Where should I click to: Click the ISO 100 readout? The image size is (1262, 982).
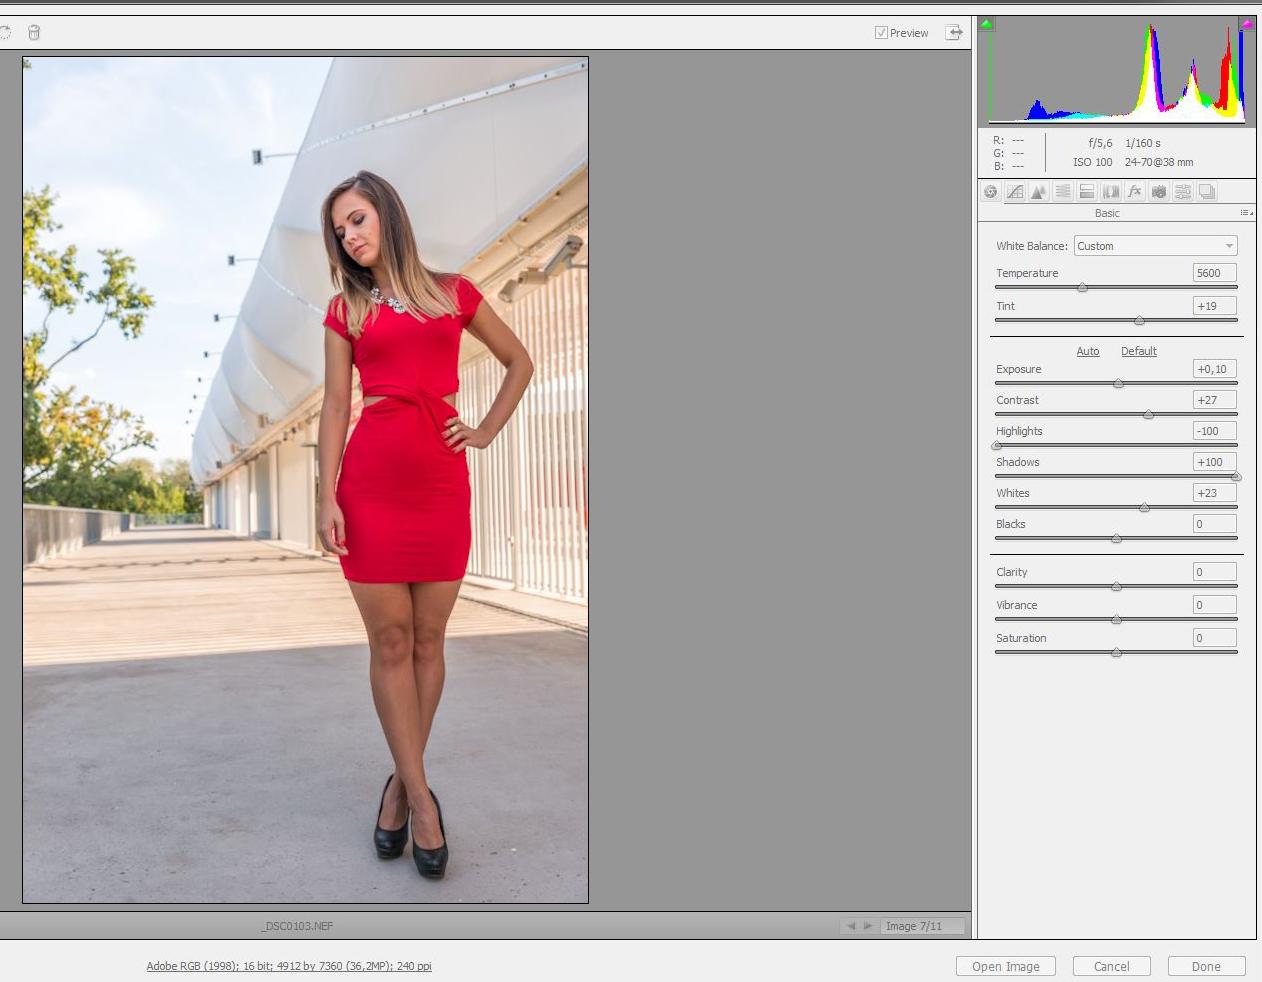(x=1093, y=162)
